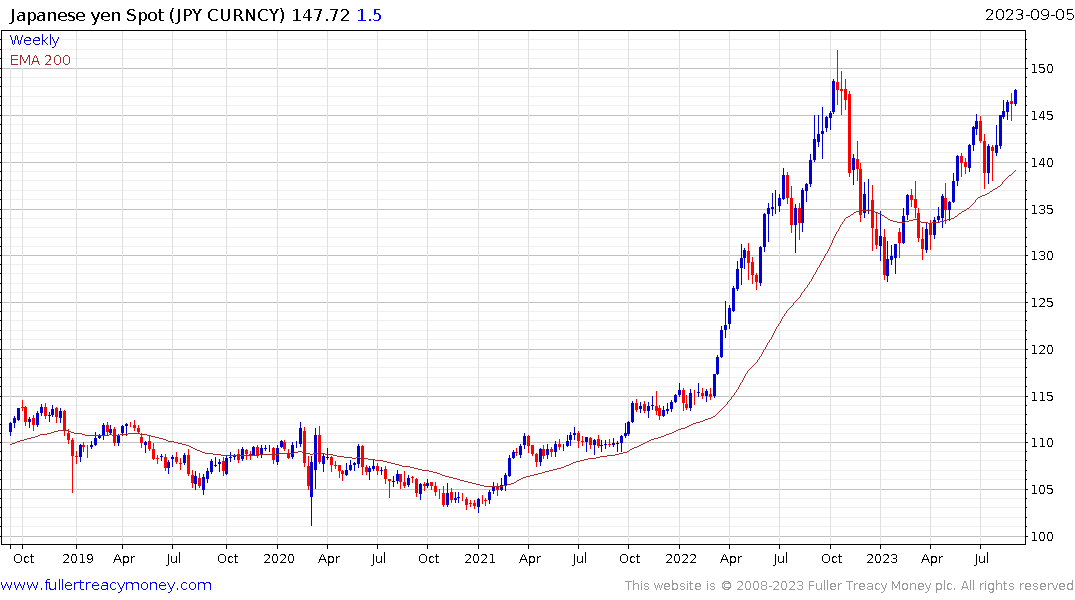This screenshot has width=1075, height=600.
Task: Click the 105 y-axis label
Action: (1042, 490)
